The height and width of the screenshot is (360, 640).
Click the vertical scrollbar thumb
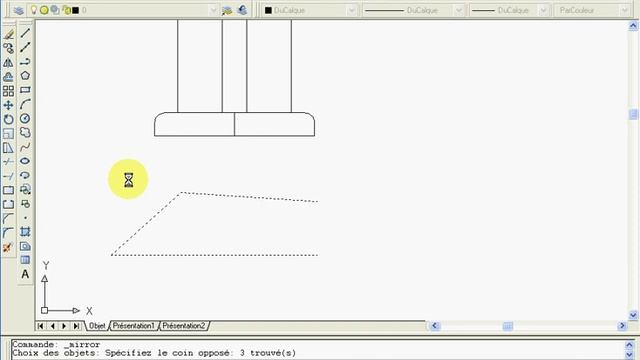(x=633, y=114)
